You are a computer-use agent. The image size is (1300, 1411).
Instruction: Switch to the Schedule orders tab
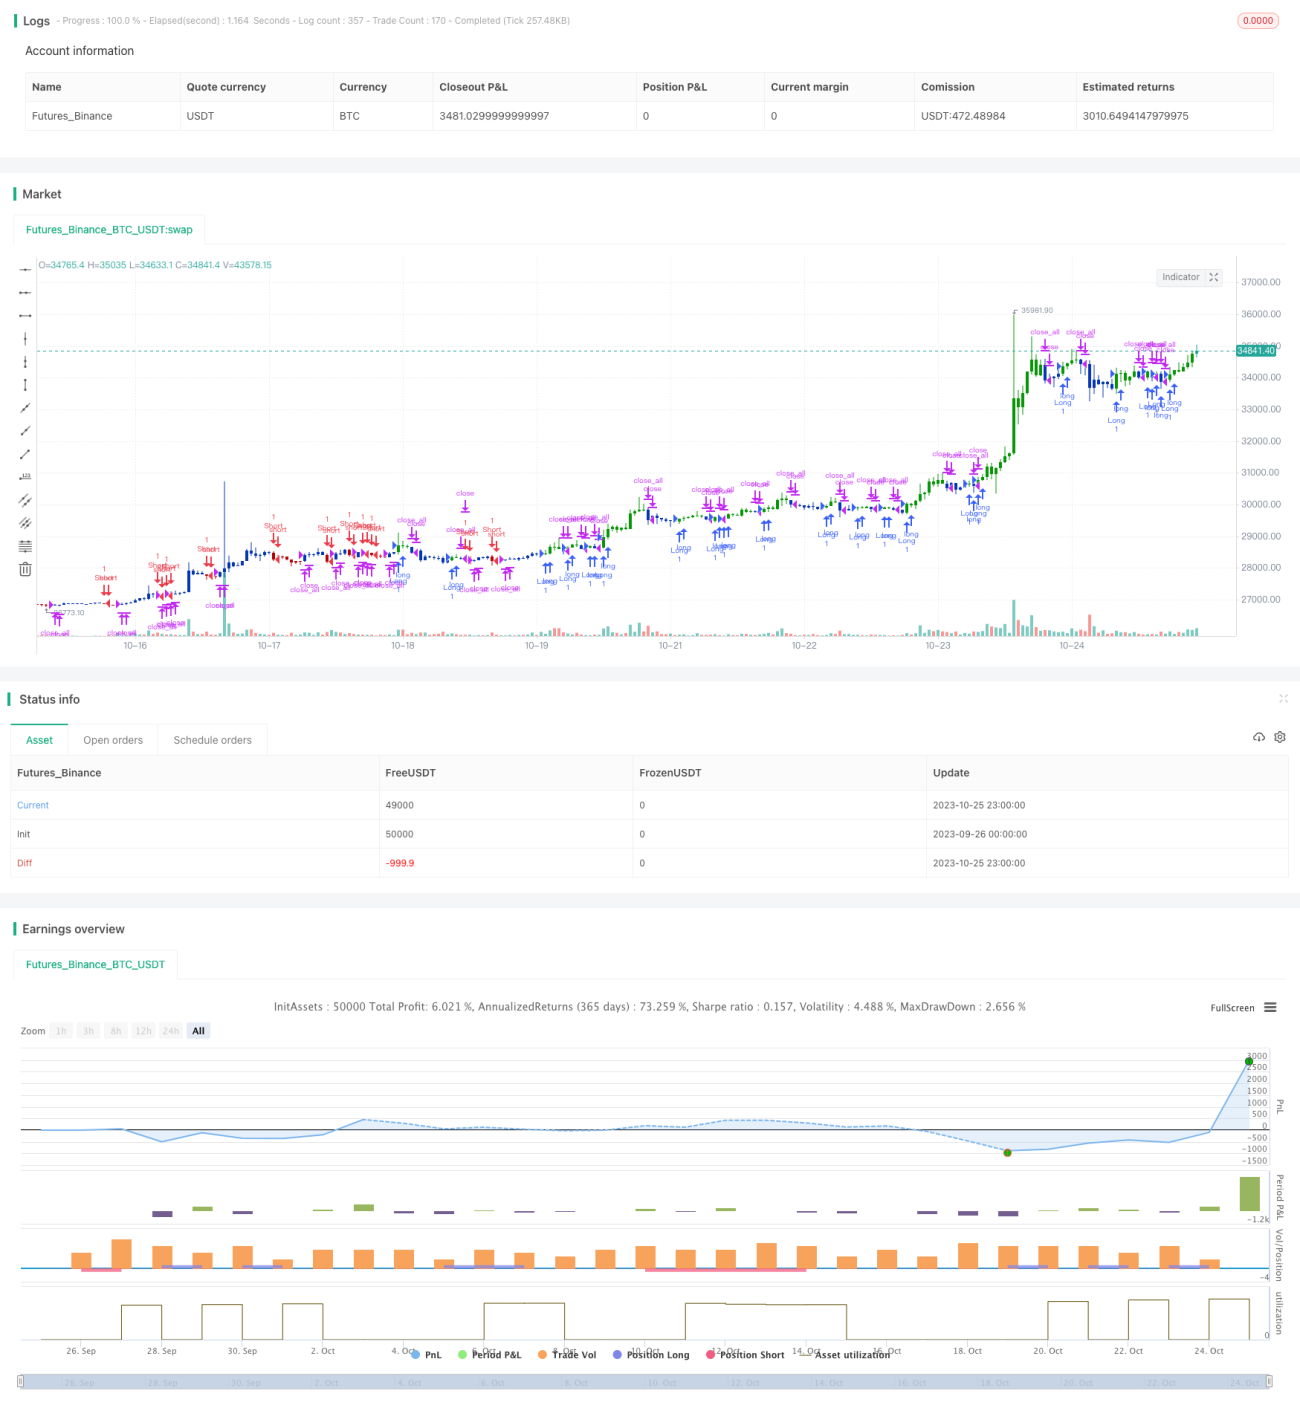point(212,740)
